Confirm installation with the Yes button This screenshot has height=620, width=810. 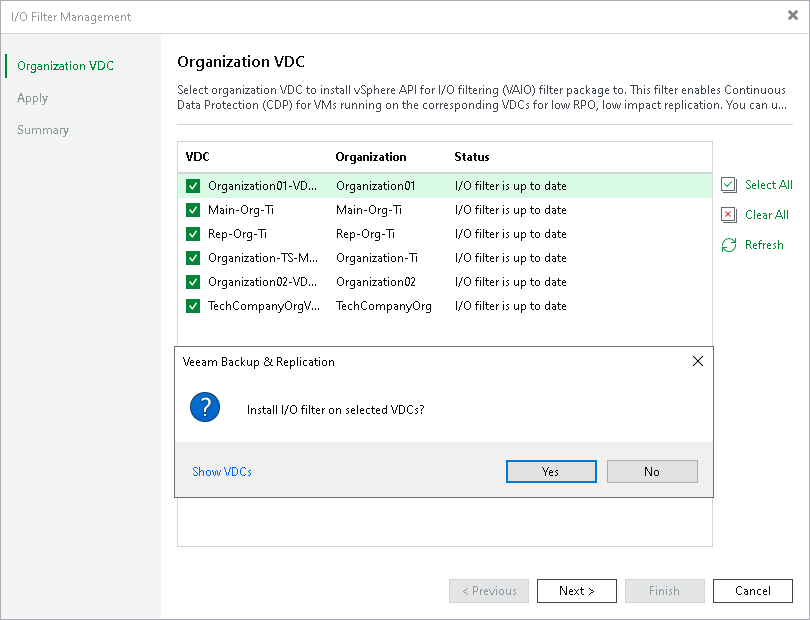pos(551,472)
